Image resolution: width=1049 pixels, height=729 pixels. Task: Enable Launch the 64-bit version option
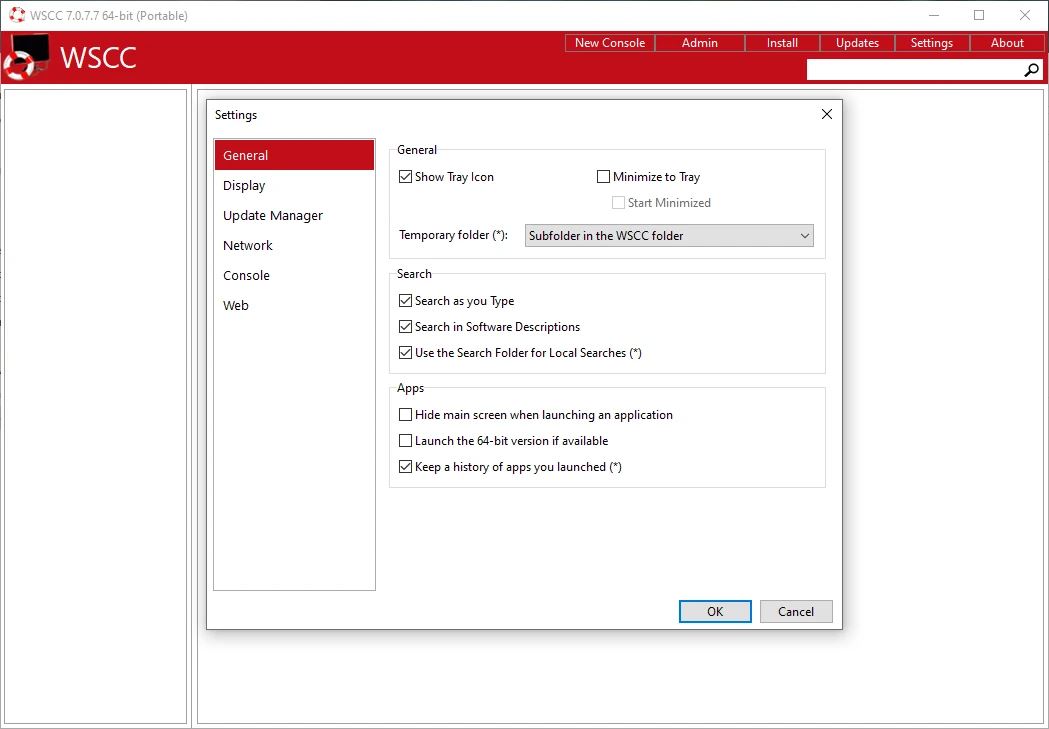coord(406,441)
